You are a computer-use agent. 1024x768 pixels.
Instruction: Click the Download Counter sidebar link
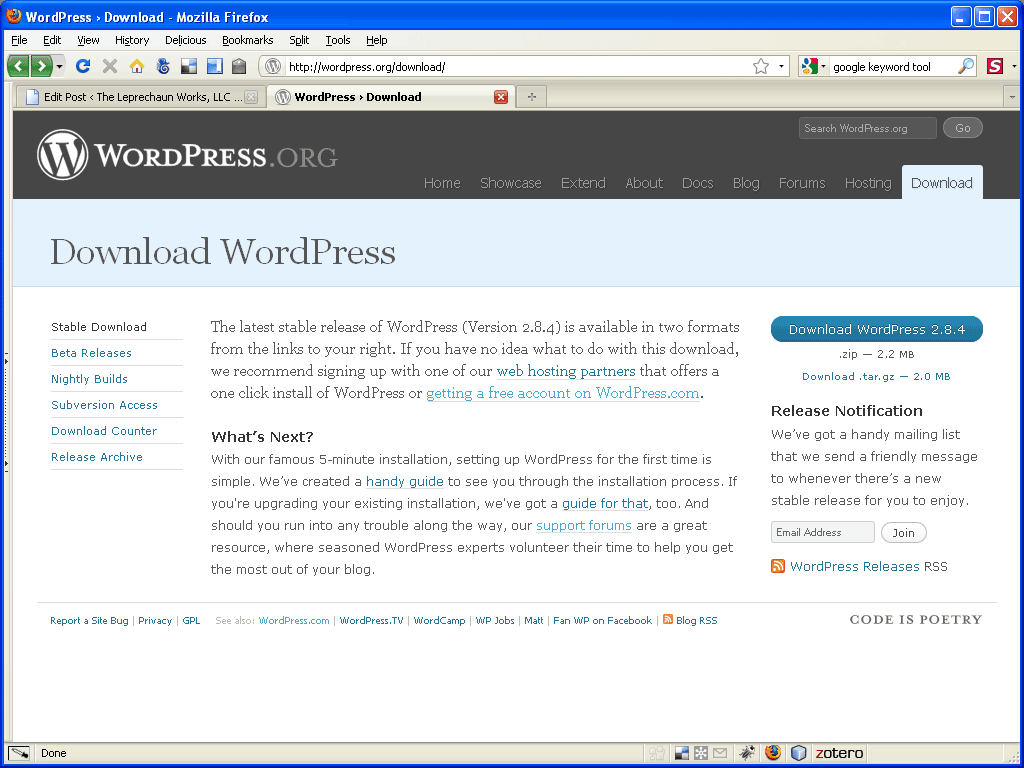(104, 431)
